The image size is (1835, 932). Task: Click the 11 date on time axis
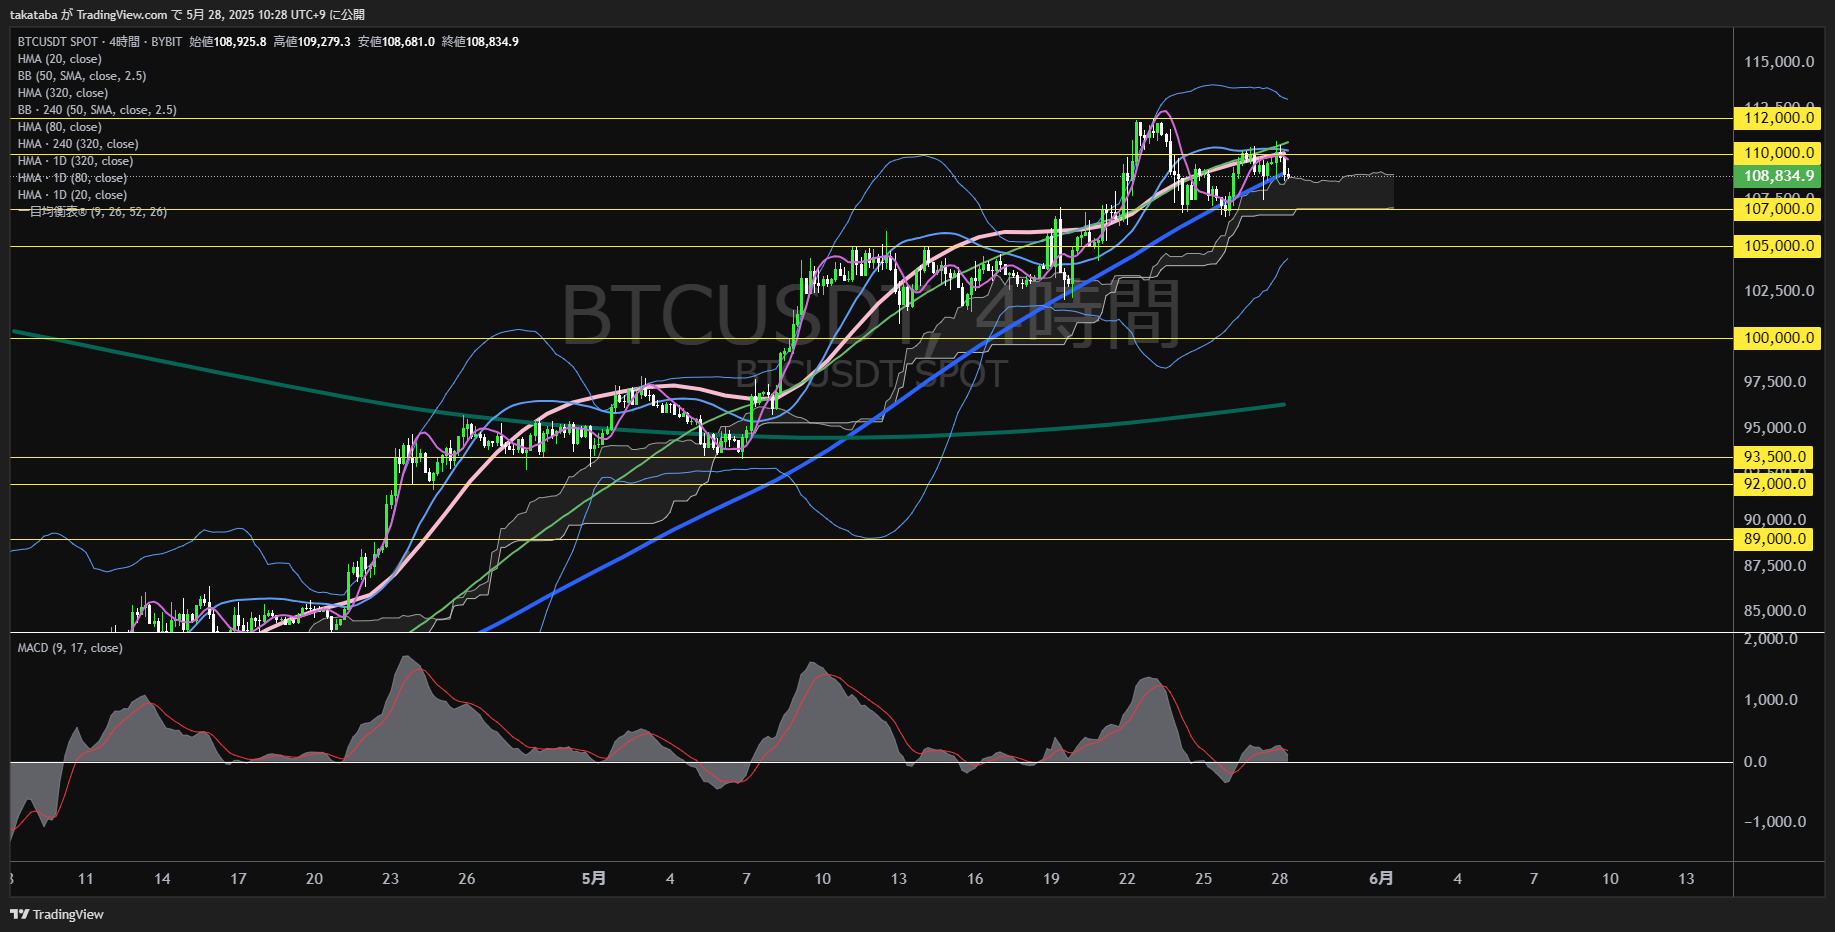(86, 879)
